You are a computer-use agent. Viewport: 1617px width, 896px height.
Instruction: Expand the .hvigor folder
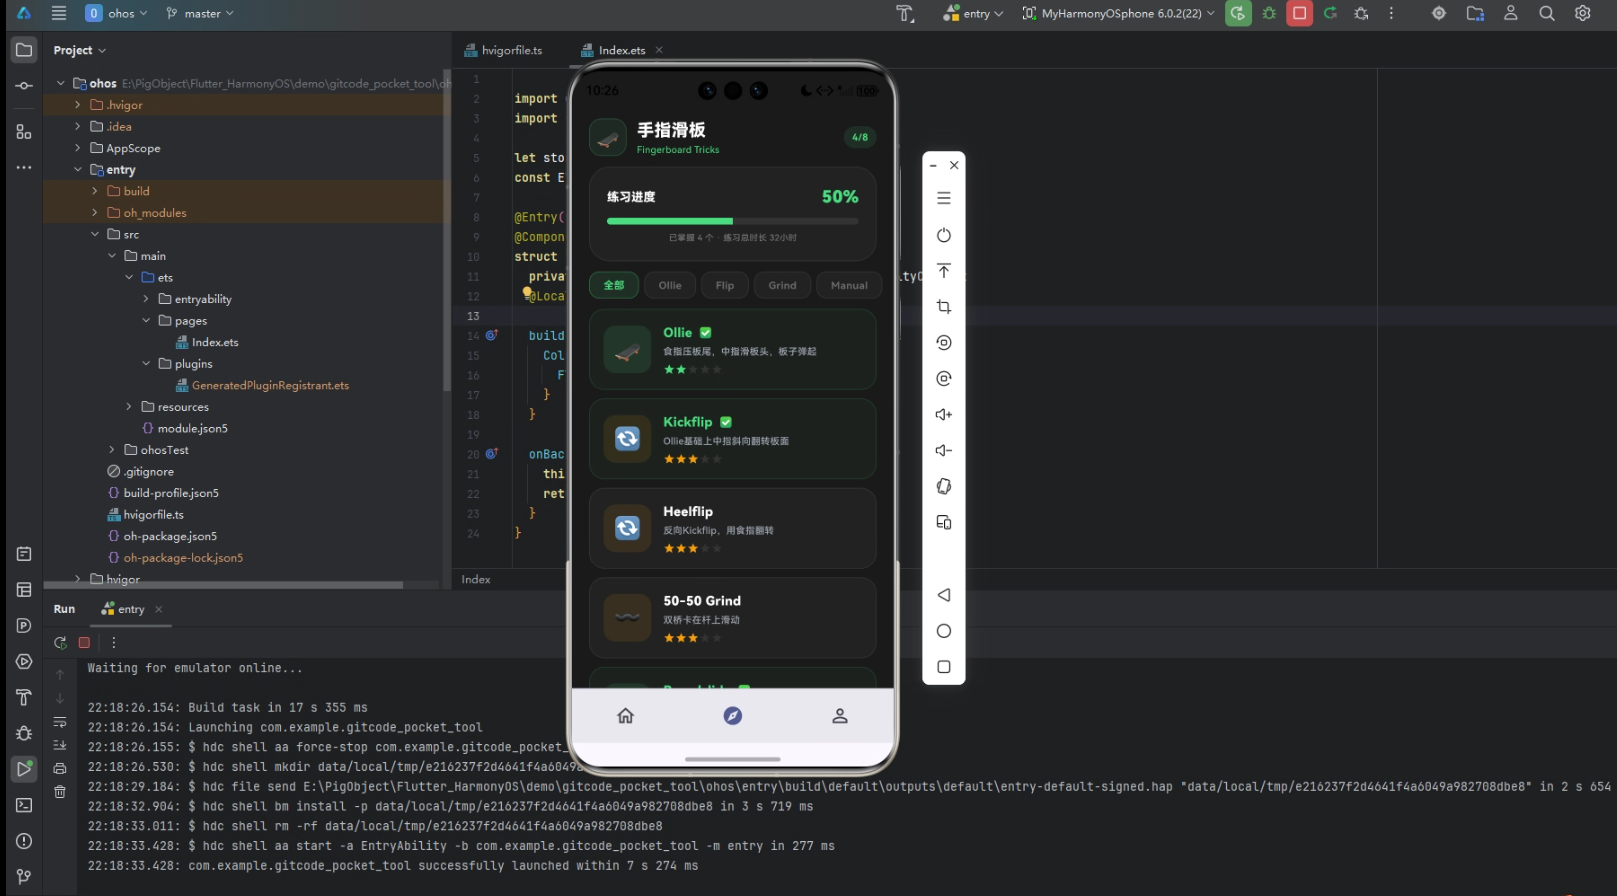point(78,105)
